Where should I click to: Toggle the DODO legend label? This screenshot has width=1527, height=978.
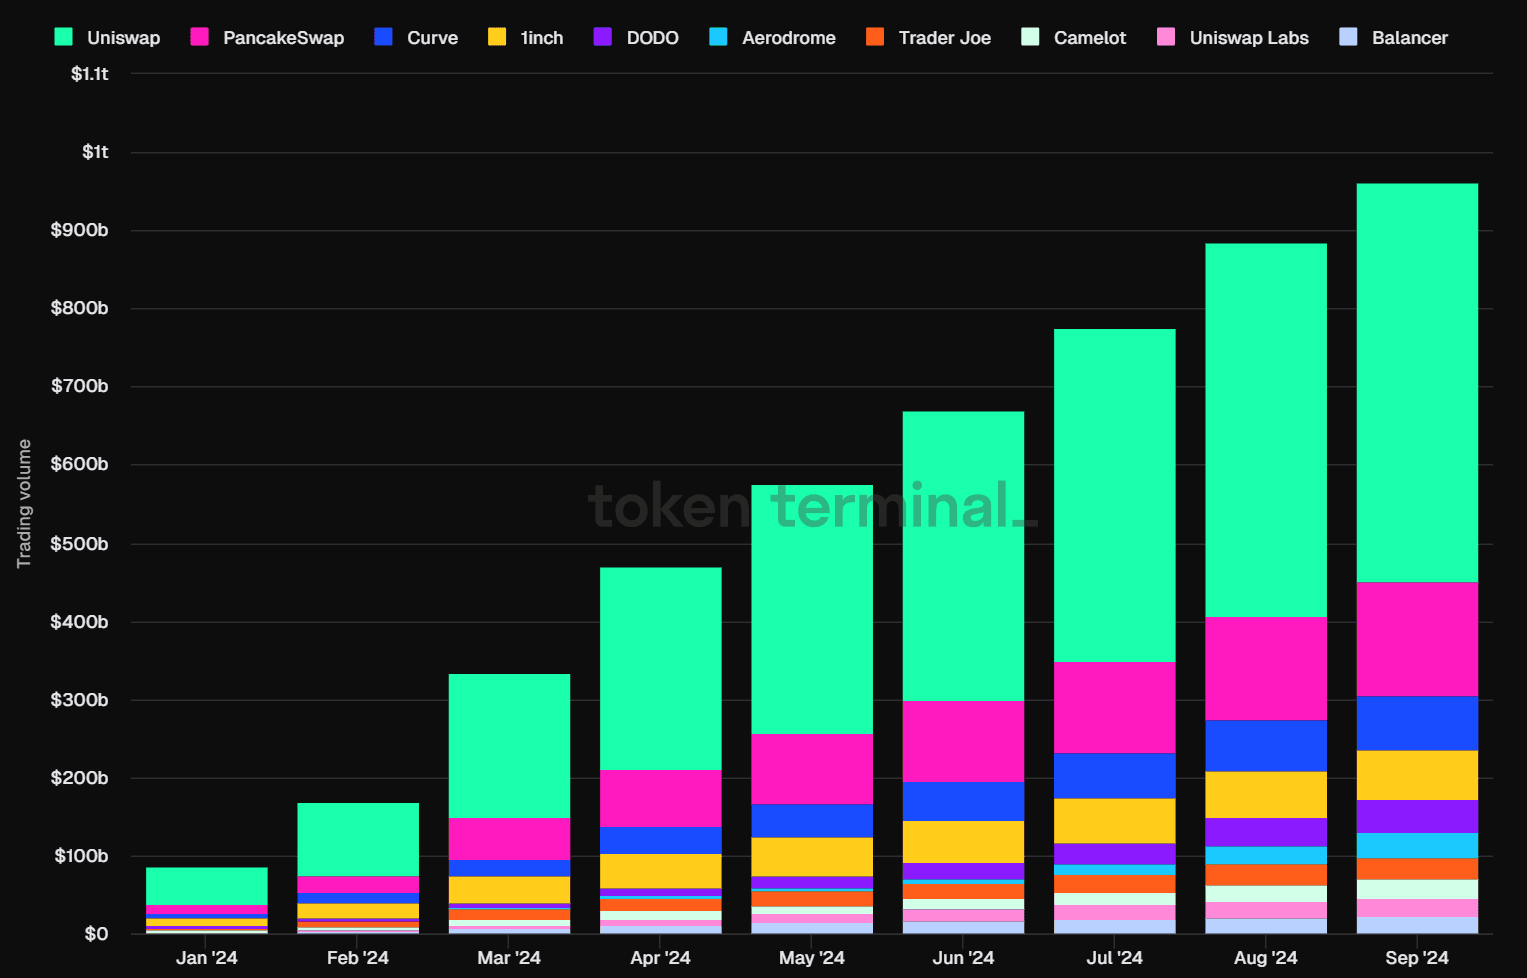point(652,38)
